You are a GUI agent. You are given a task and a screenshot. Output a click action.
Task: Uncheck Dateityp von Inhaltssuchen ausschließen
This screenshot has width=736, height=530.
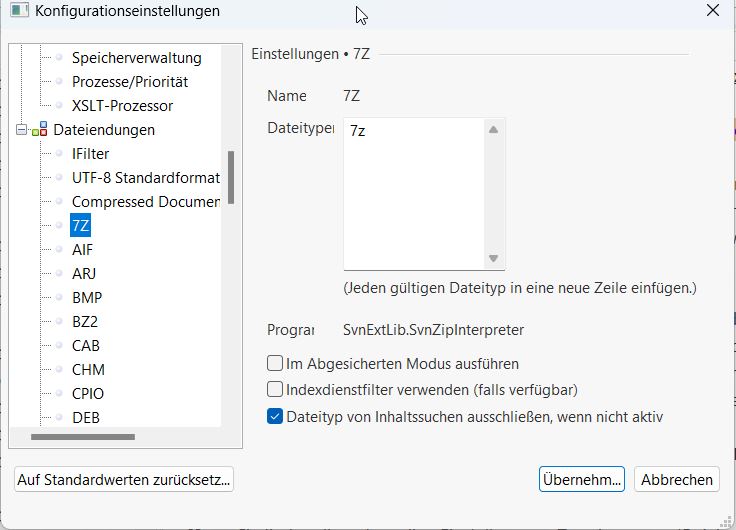click(x=275, y=417)
